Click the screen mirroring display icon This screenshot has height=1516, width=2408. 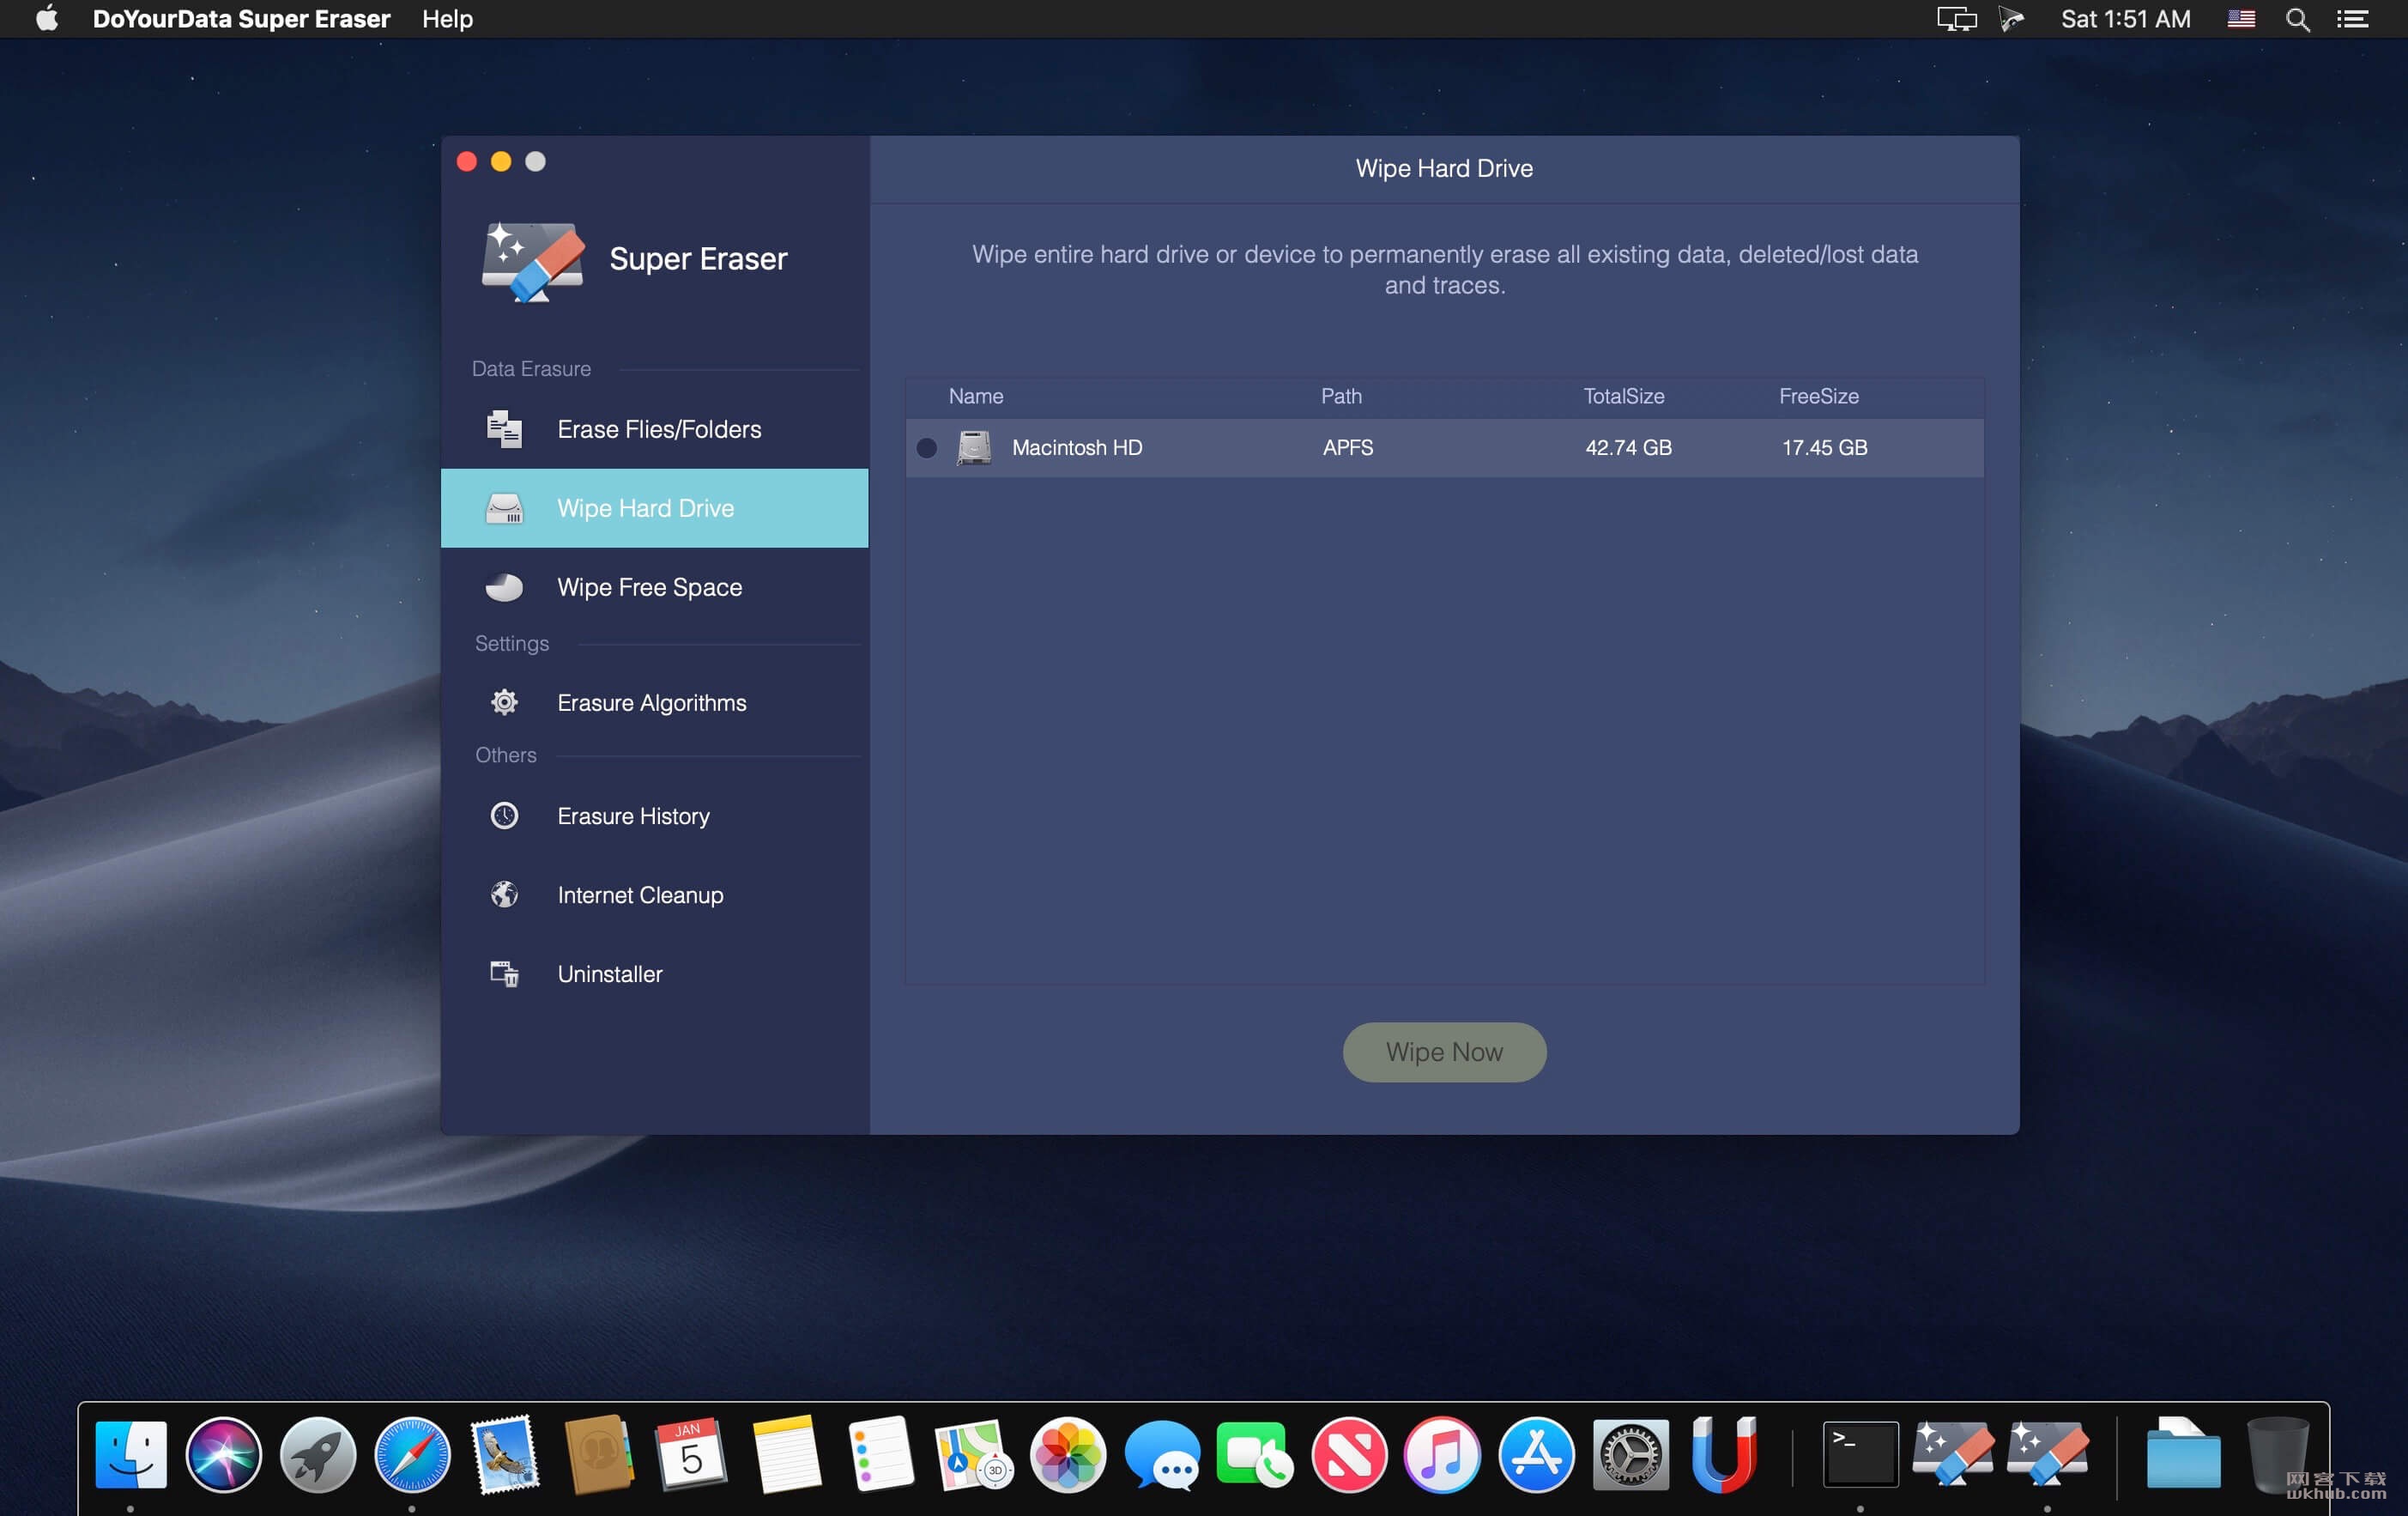[1956, 19]
